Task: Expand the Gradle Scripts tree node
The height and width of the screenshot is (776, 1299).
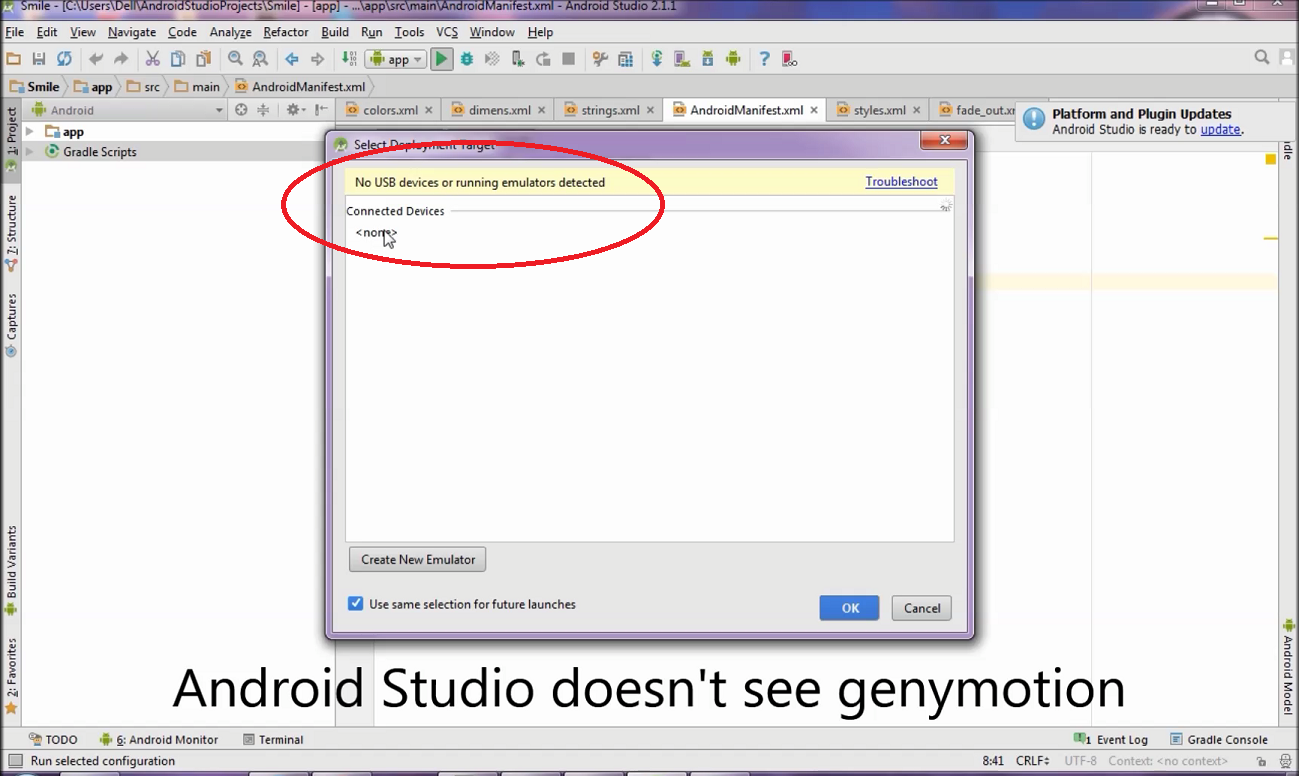Action: [x=30, y=152]
